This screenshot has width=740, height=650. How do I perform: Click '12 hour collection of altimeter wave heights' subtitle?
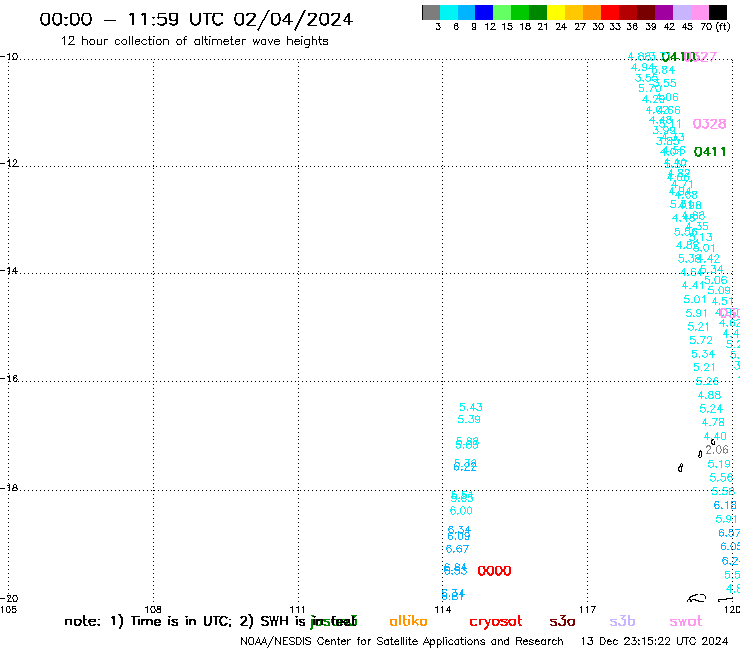194,41
